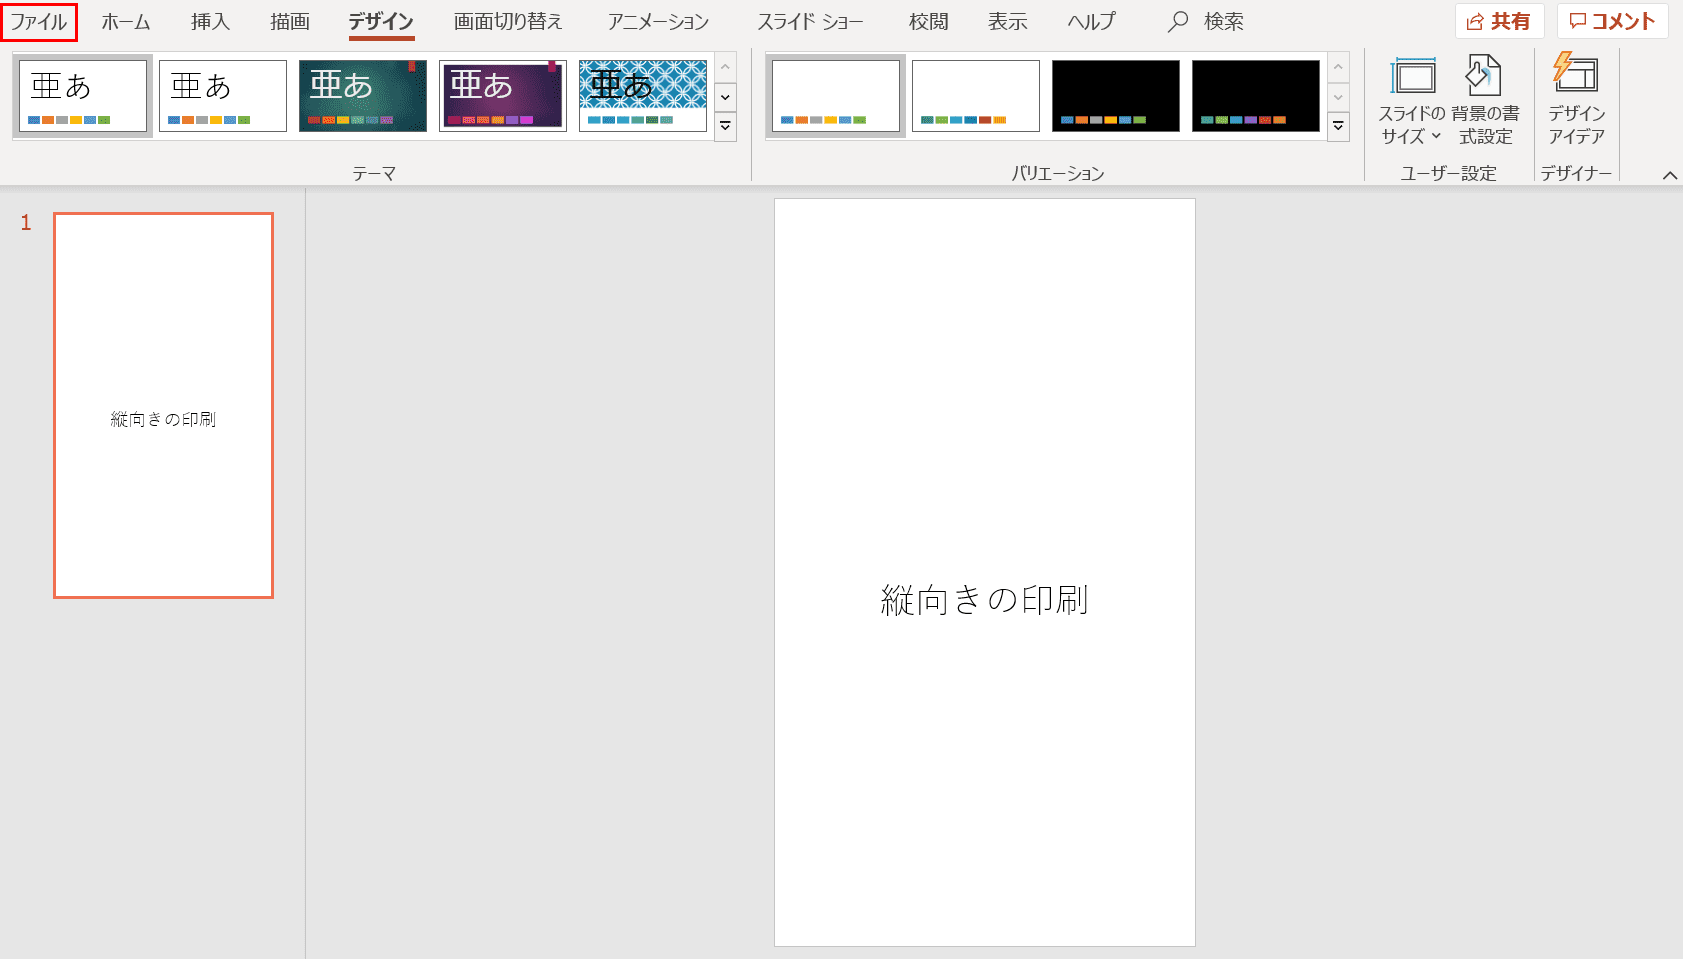Image resolution: width=1683 pixels, height=959 pixels.
Task: Go to the 画面切り替え tab
Action: coord(508,21)
